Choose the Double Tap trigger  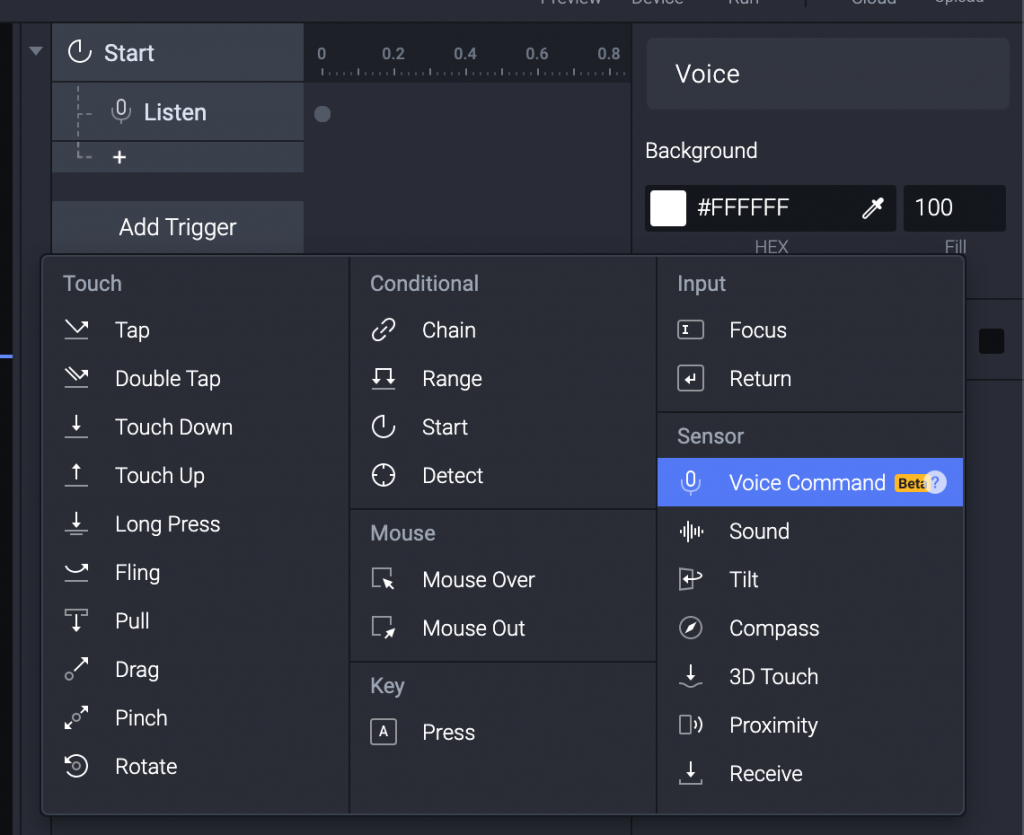pyautogui.click(x=167, y=379)
